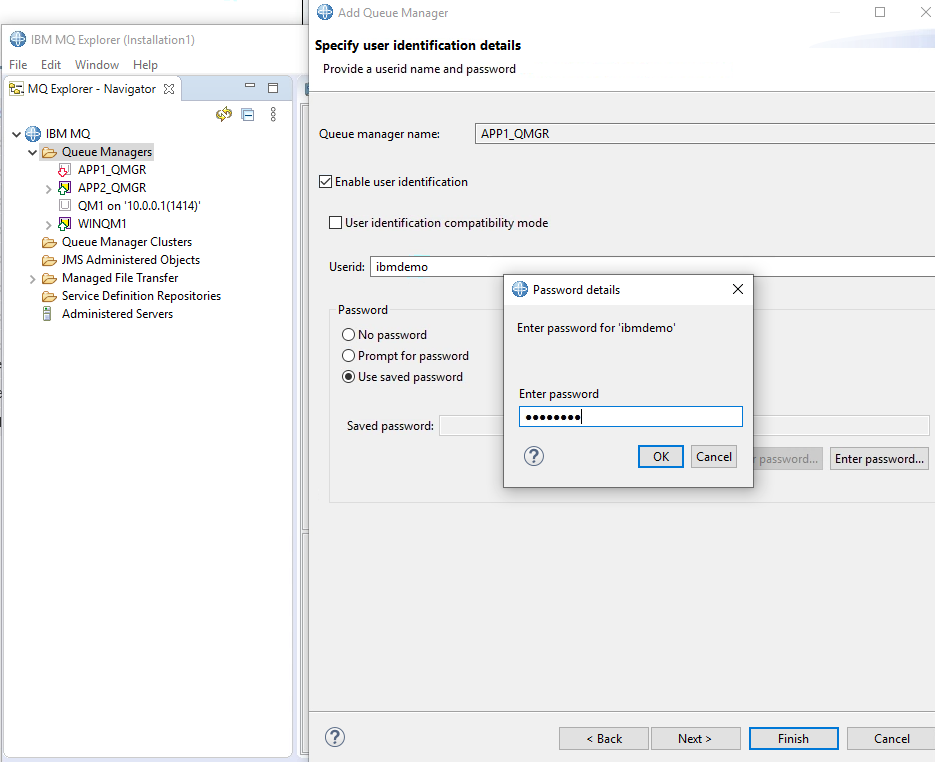Confirm password with OK button

[661, 457]
